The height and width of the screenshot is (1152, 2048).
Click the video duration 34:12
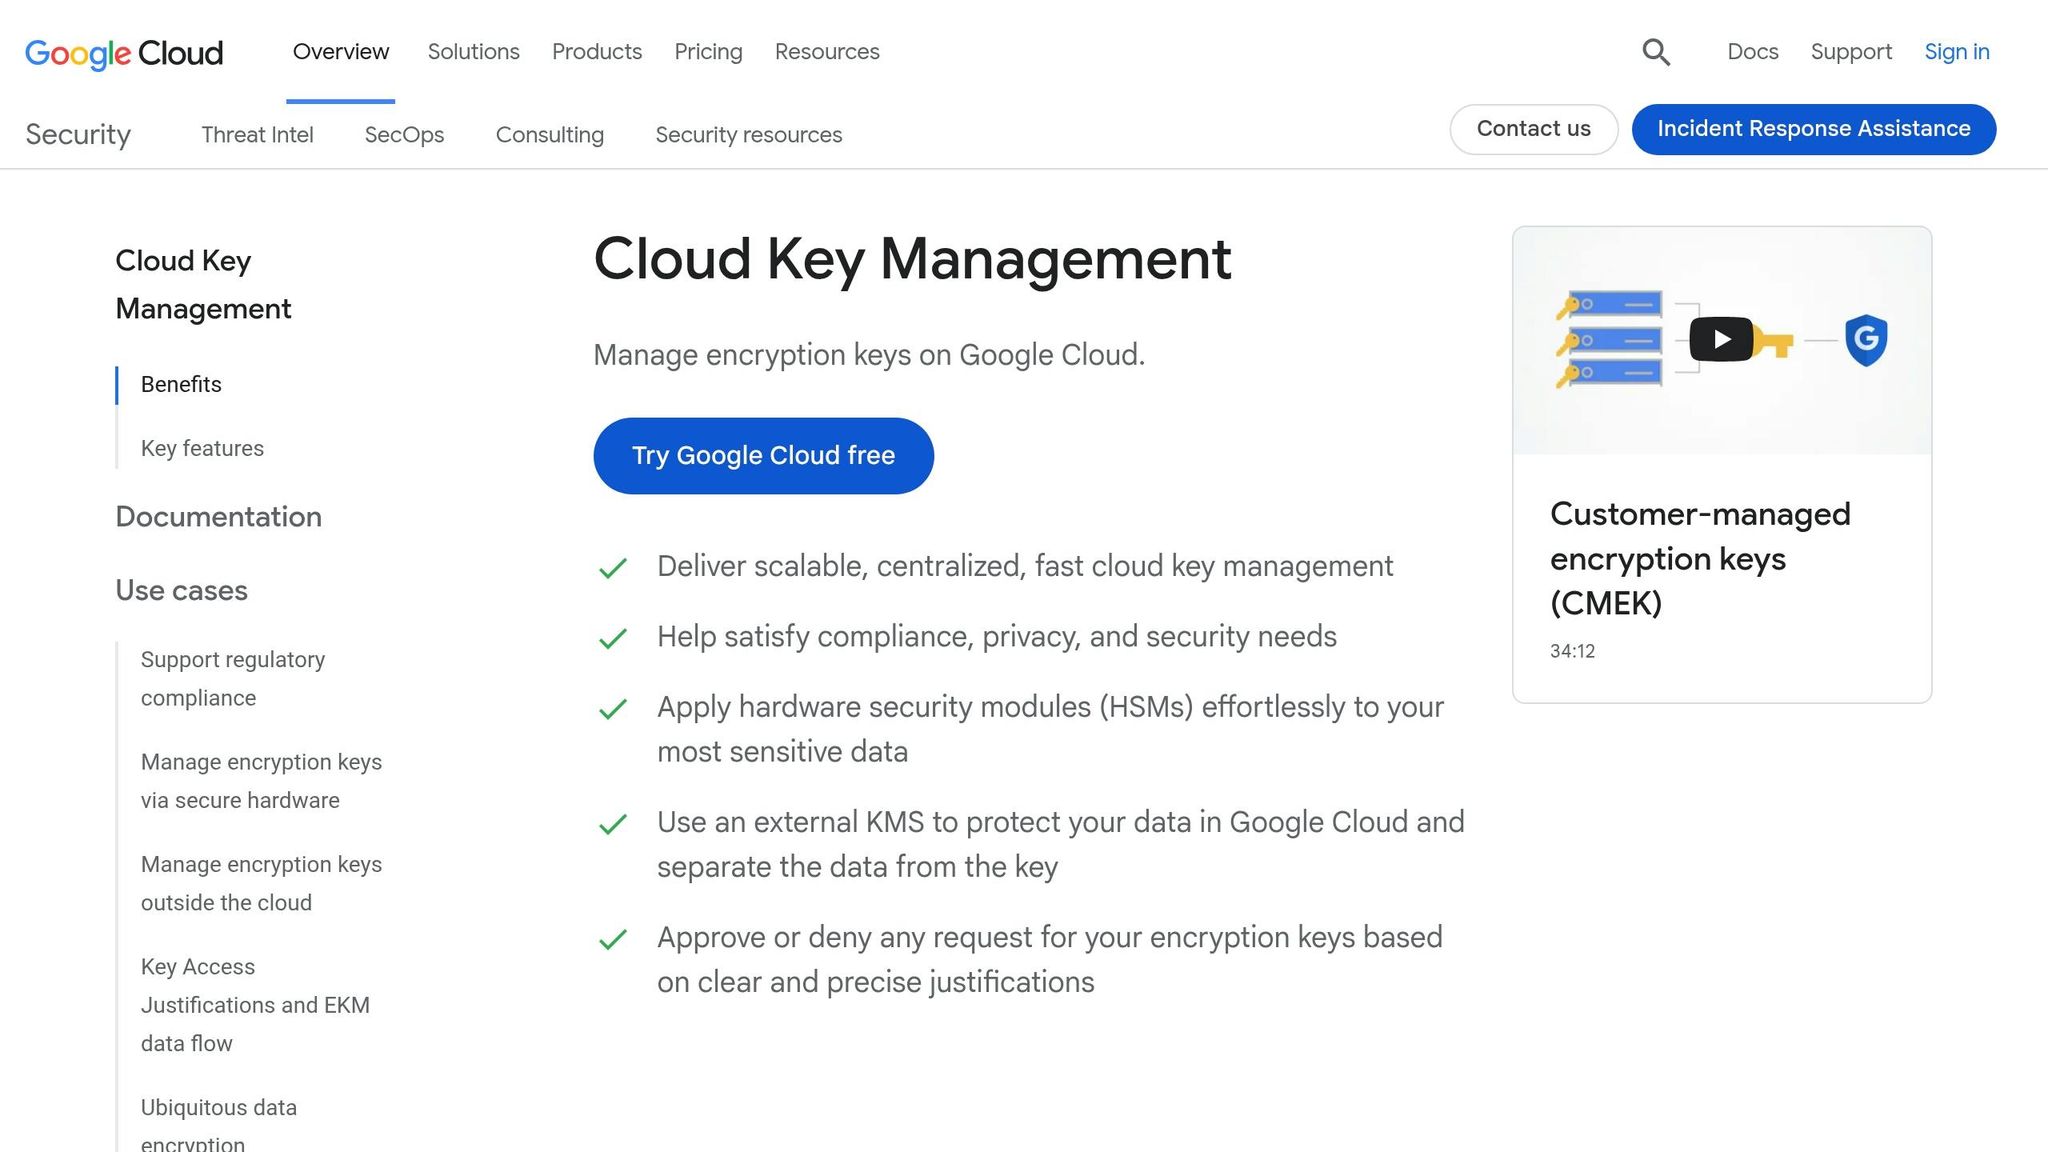coord(1572,651)
